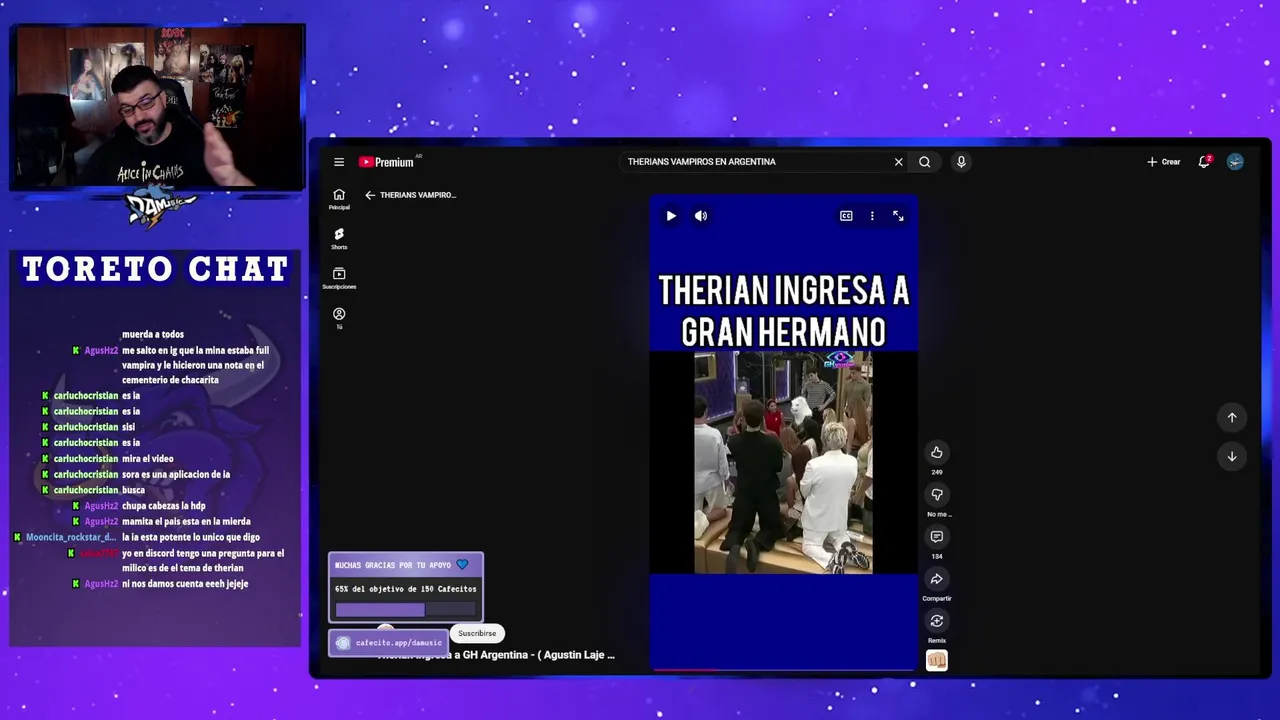Open Shorts in the sidebar
This screenshot has height=720, width=1280.
pyautogui.click(x=339, y=238)
